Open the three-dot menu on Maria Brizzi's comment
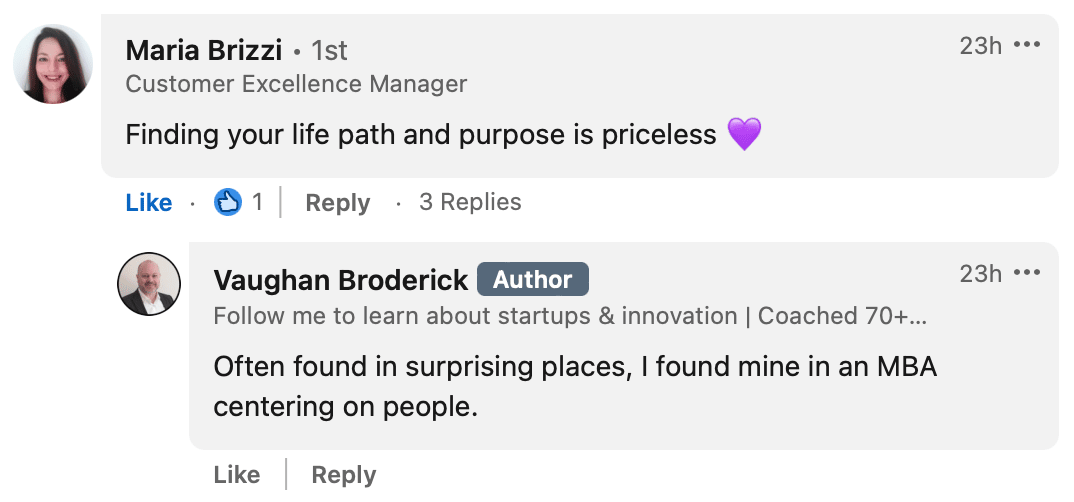 [1027, 45]
